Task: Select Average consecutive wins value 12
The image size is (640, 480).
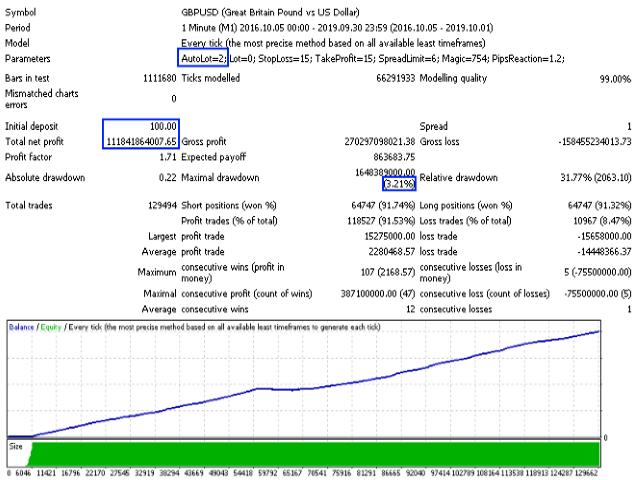Action: pyautogui.click(x=410, y=309)
